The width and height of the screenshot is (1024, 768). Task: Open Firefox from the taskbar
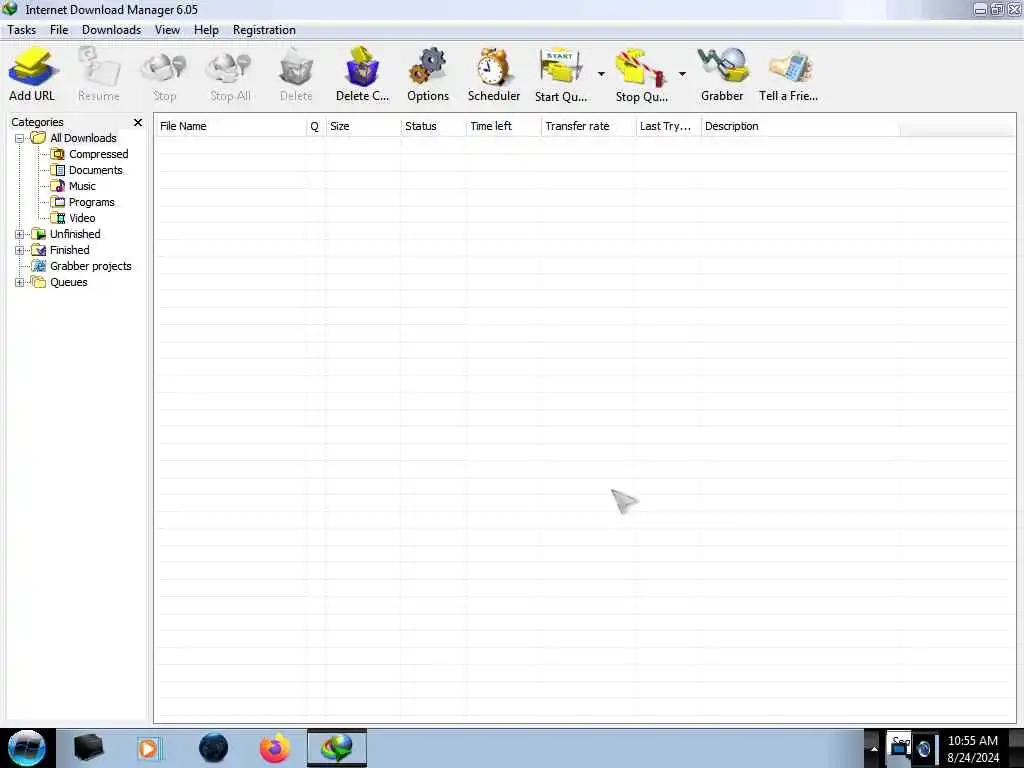point(275,748)
